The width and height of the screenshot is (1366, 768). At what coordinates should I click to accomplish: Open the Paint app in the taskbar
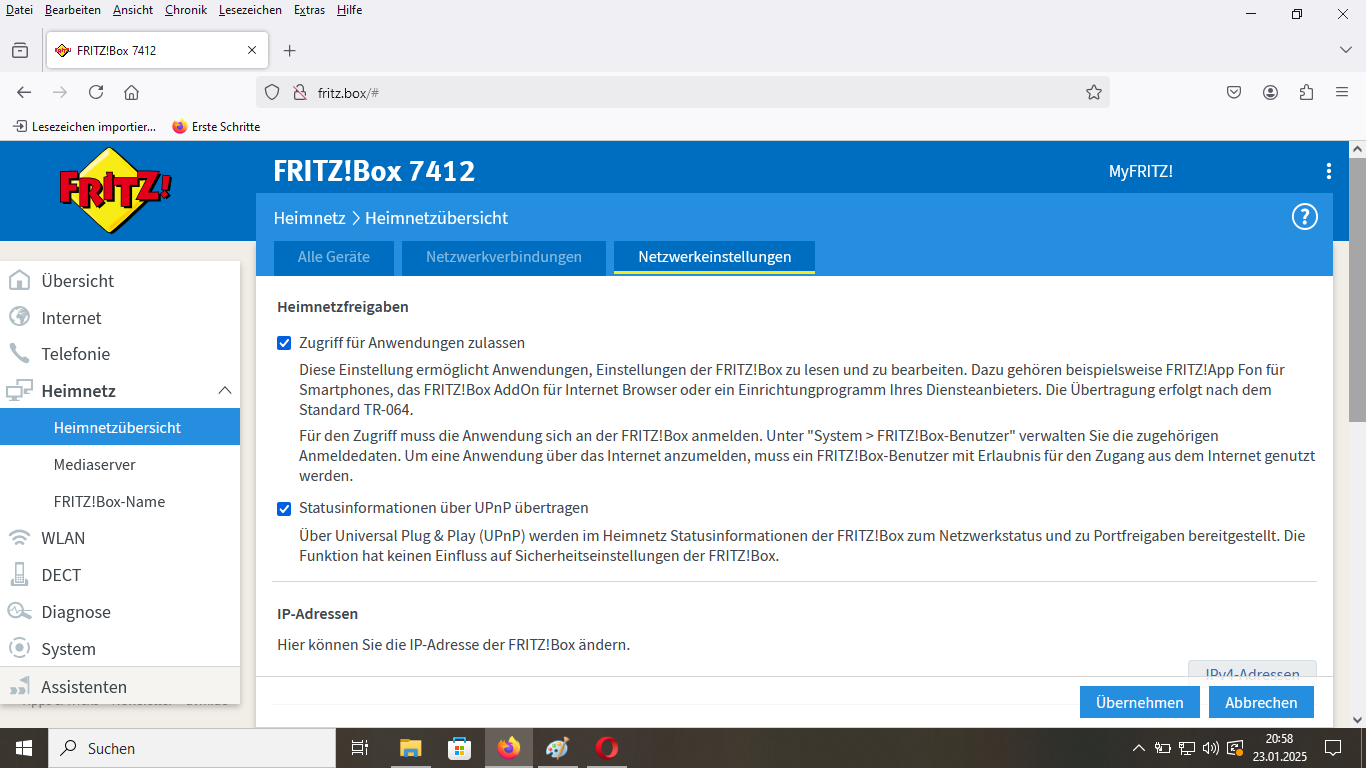557,748
